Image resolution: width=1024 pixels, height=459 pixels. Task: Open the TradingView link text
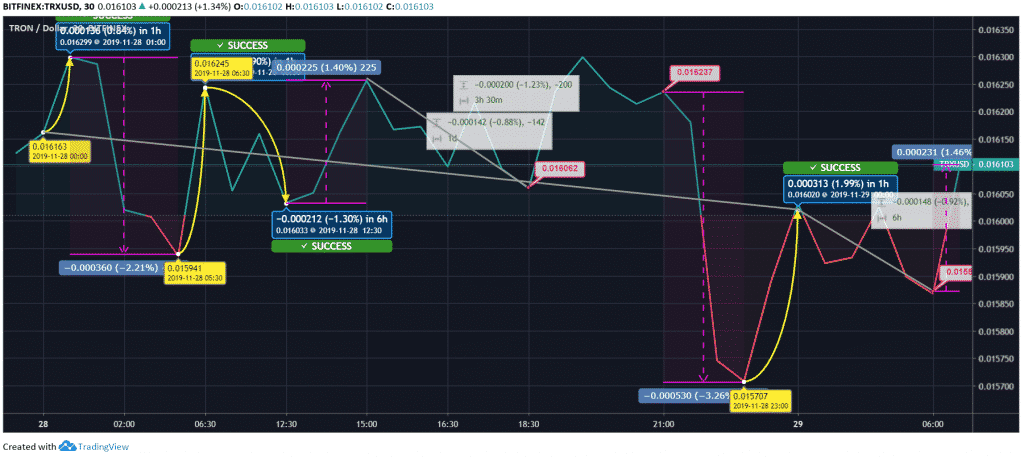click(103, 447)
